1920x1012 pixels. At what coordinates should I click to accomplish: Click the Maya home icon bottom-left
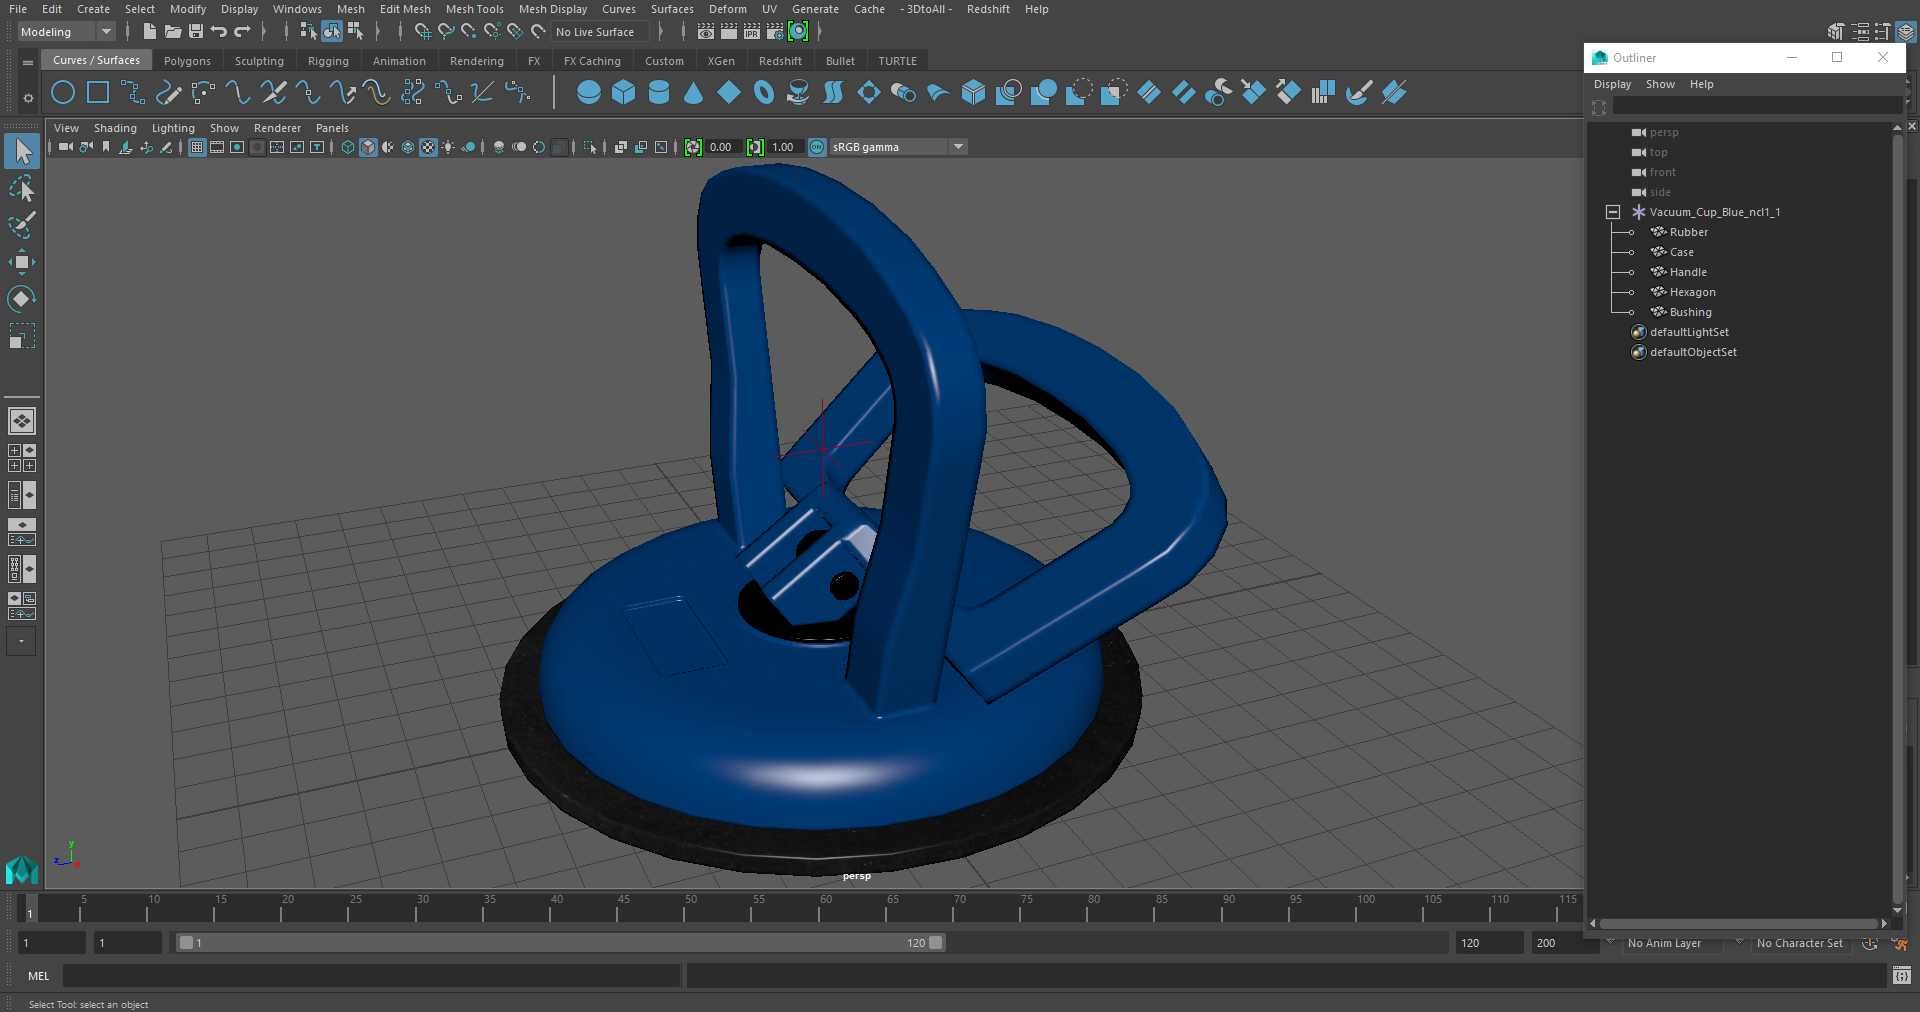(x=22, y=870)
